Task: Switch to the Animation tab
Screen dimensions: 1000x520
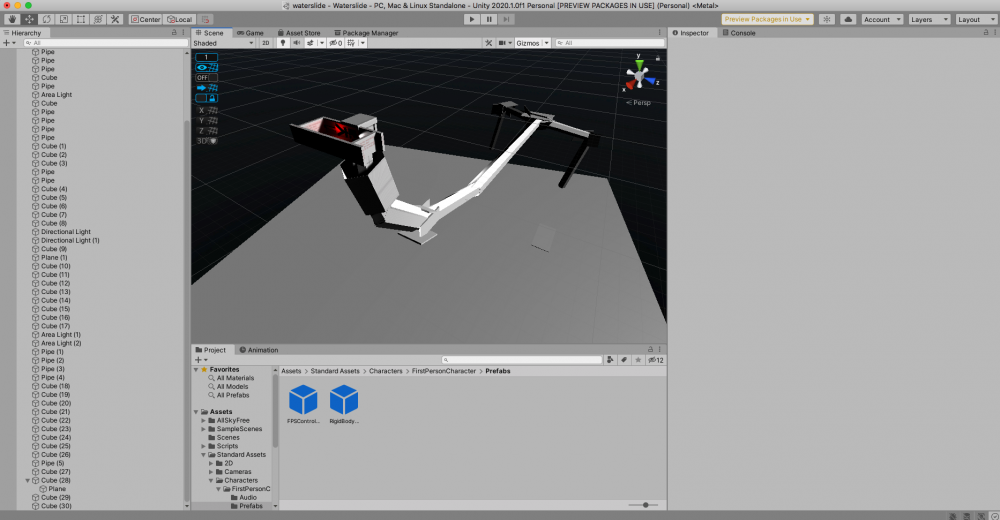Action: (258, 350)
